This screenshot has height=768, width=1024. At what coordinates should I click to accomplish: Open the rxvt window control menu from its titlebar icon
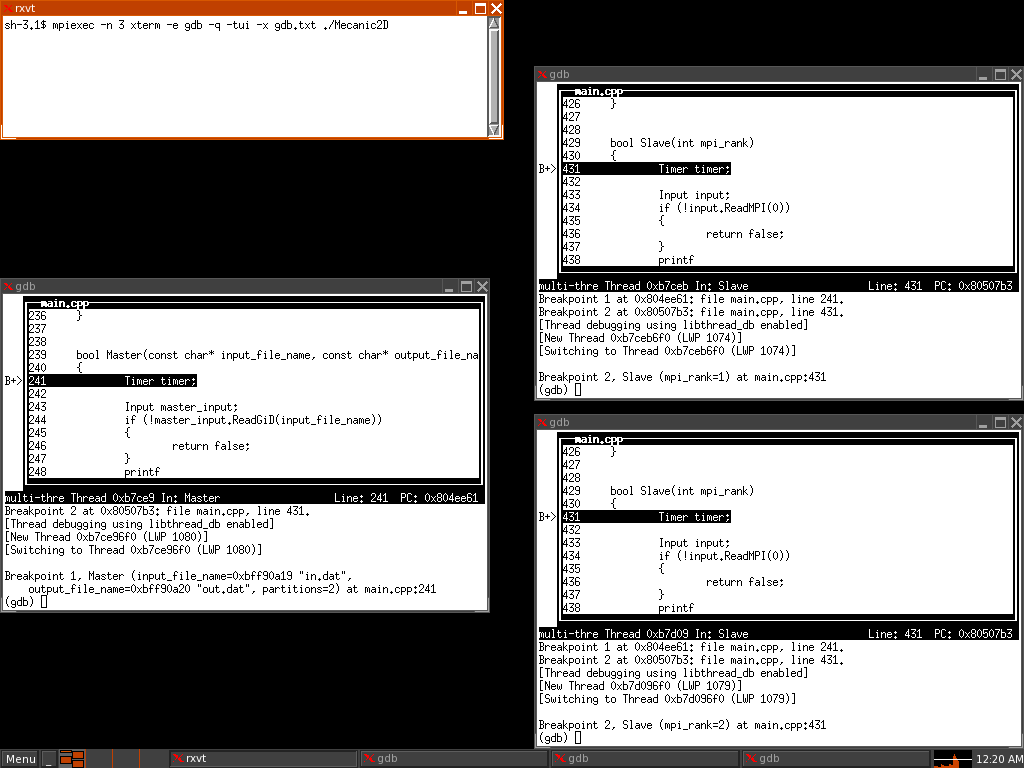(x=8, y=8)
